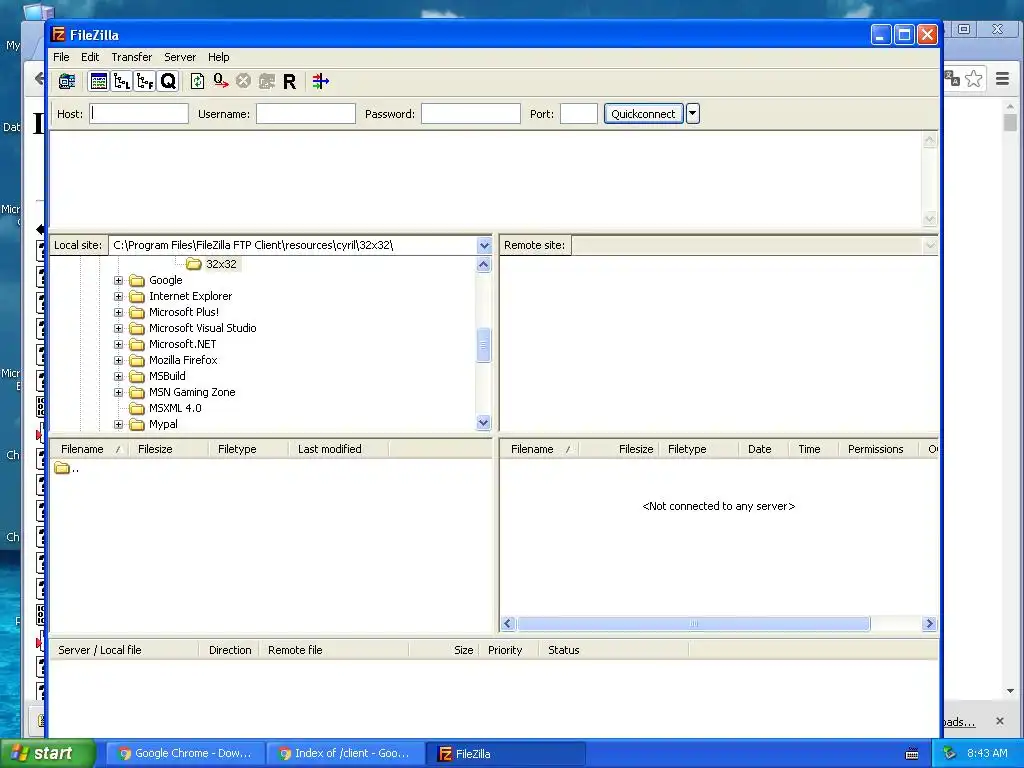Switch to Google Chrome Downloads taskbar item
The width and height of the screenshot is (1024, 768).
point(185,754)
